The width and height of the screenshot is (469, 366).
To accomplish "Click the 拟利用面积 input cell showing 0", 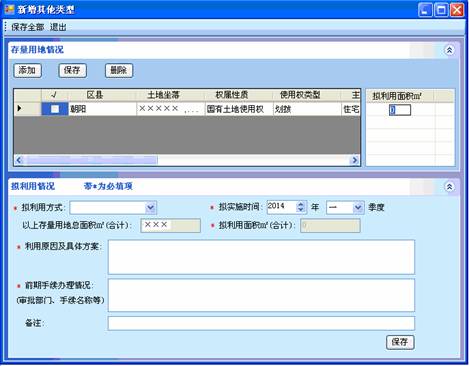I will (400, 110).
